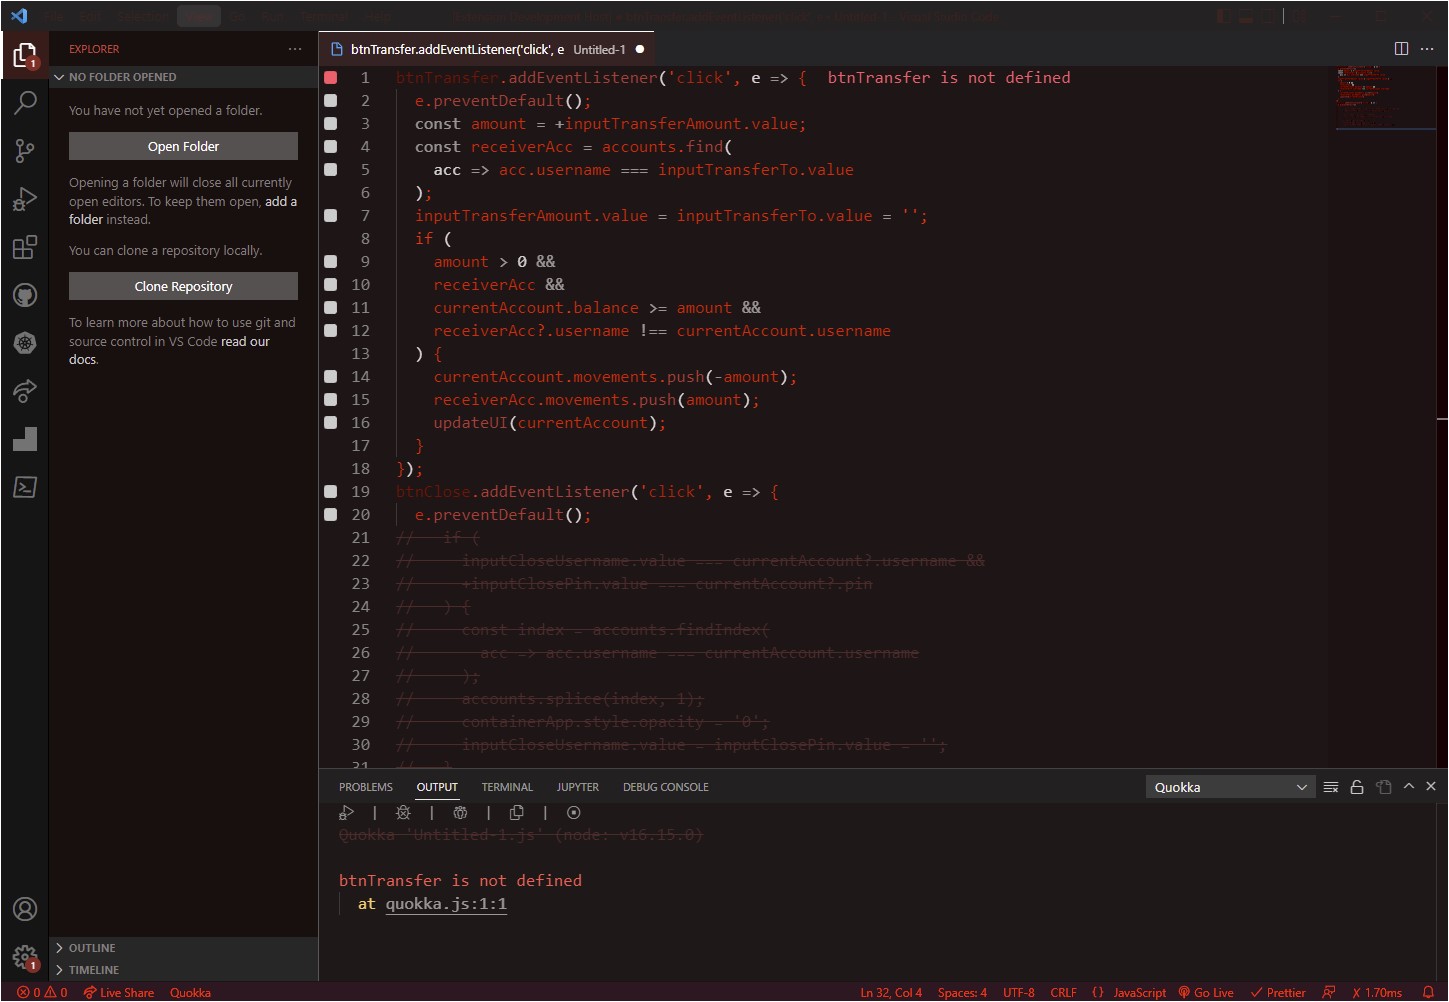
Task: Open the quokka.js:1:1 link in the output
Action: 446,904
